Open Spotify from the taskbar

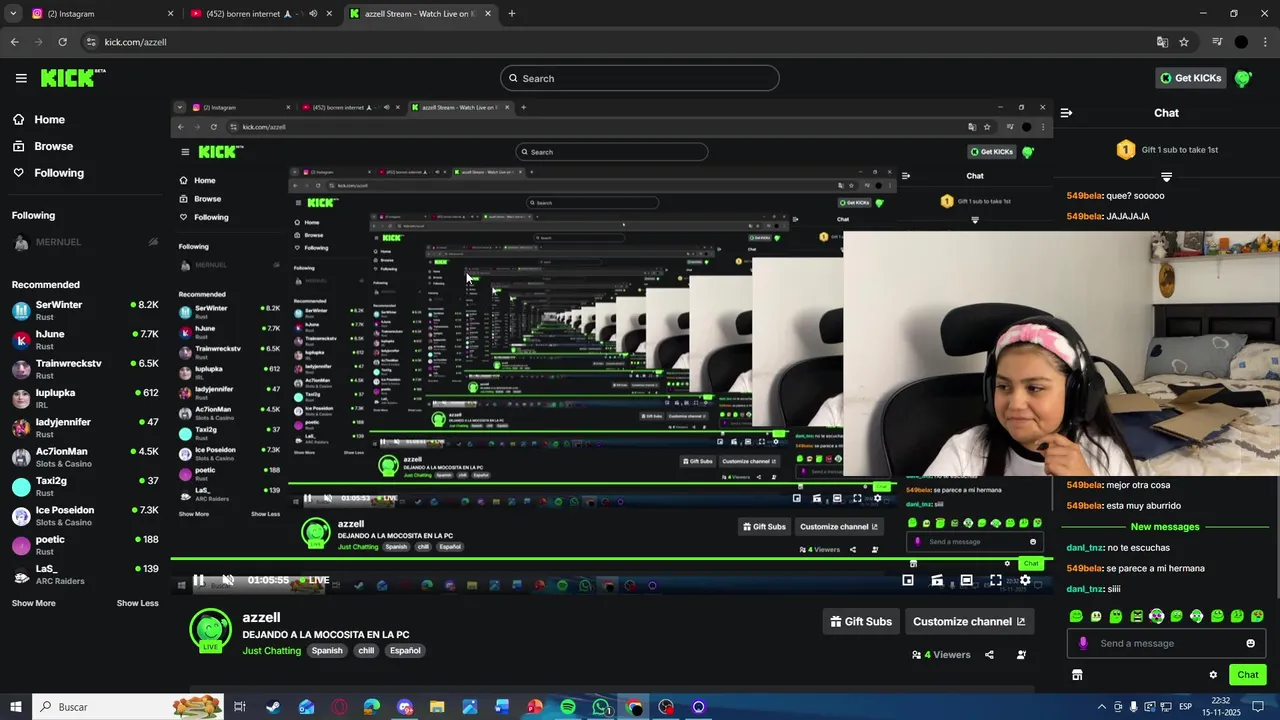568,707
